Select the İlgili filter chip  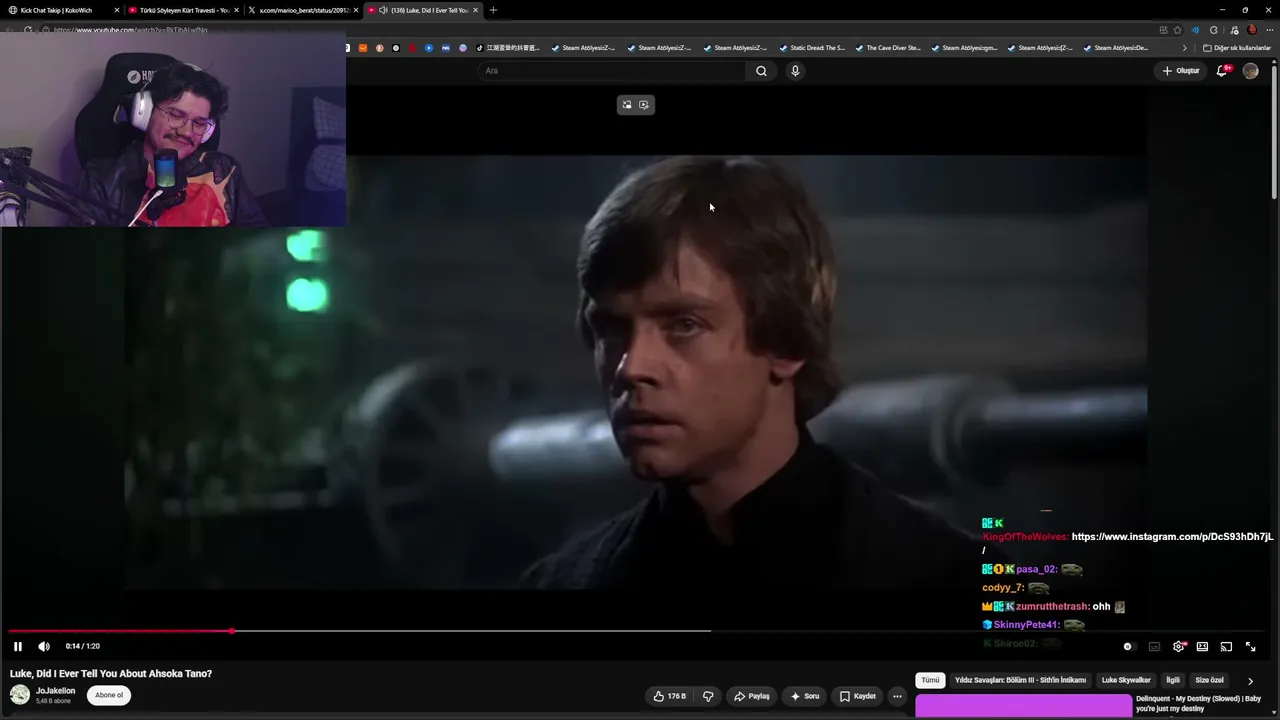coord(1173,680)
